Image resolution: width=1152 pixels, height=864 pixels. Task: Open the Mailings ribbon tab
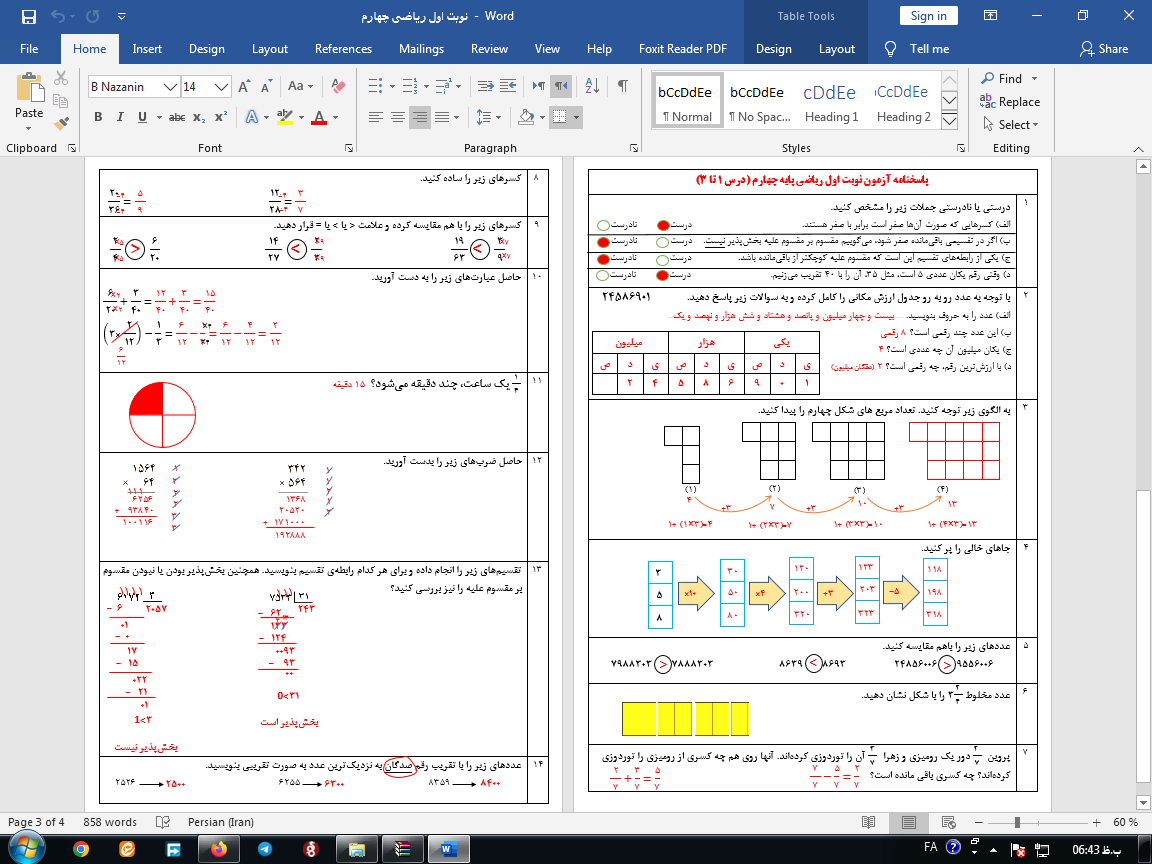click(421, 49)
